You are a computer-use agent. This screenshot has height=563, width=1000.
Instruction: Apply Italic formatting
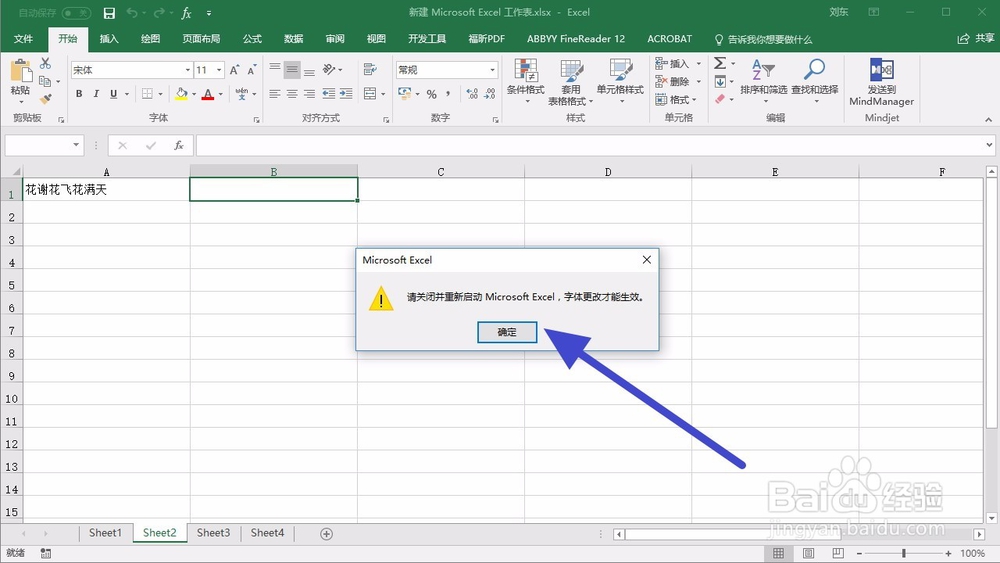(x=96, y=94)
